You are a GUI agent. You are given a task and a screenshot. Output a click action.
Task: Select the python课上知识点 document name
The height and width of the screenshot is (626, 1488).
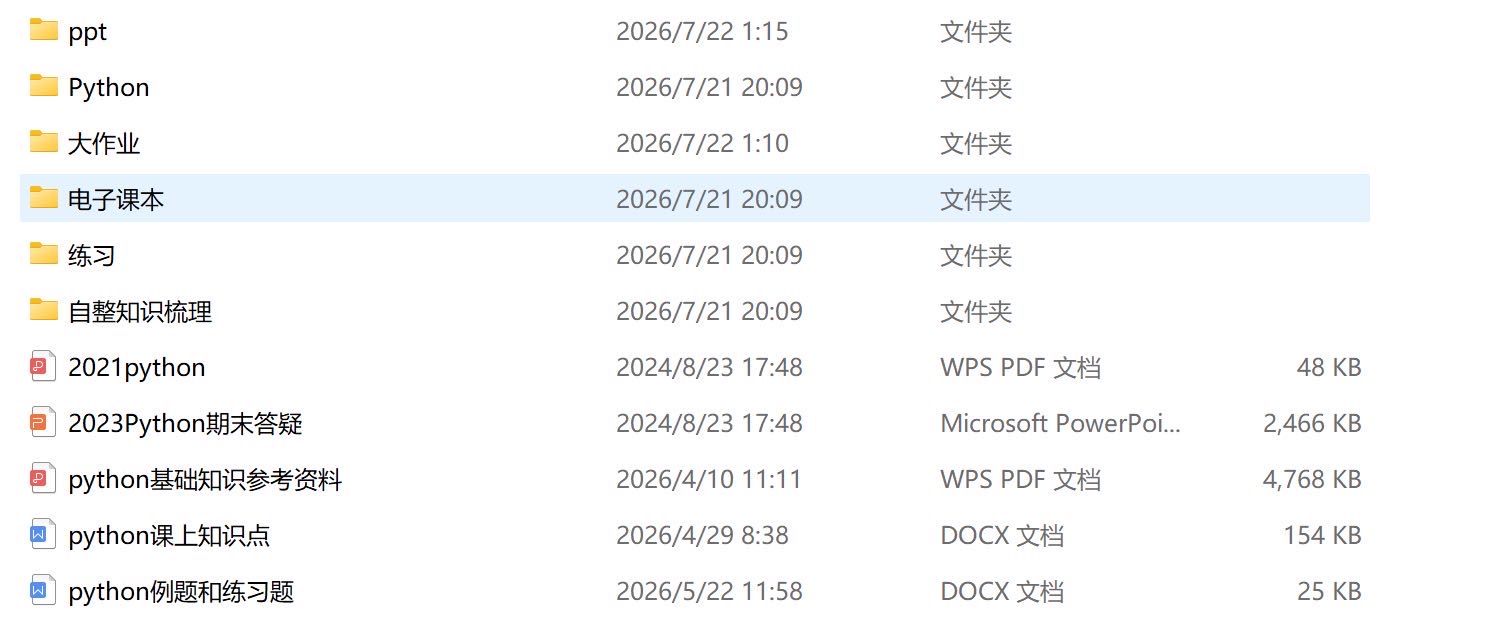[169, 536]
